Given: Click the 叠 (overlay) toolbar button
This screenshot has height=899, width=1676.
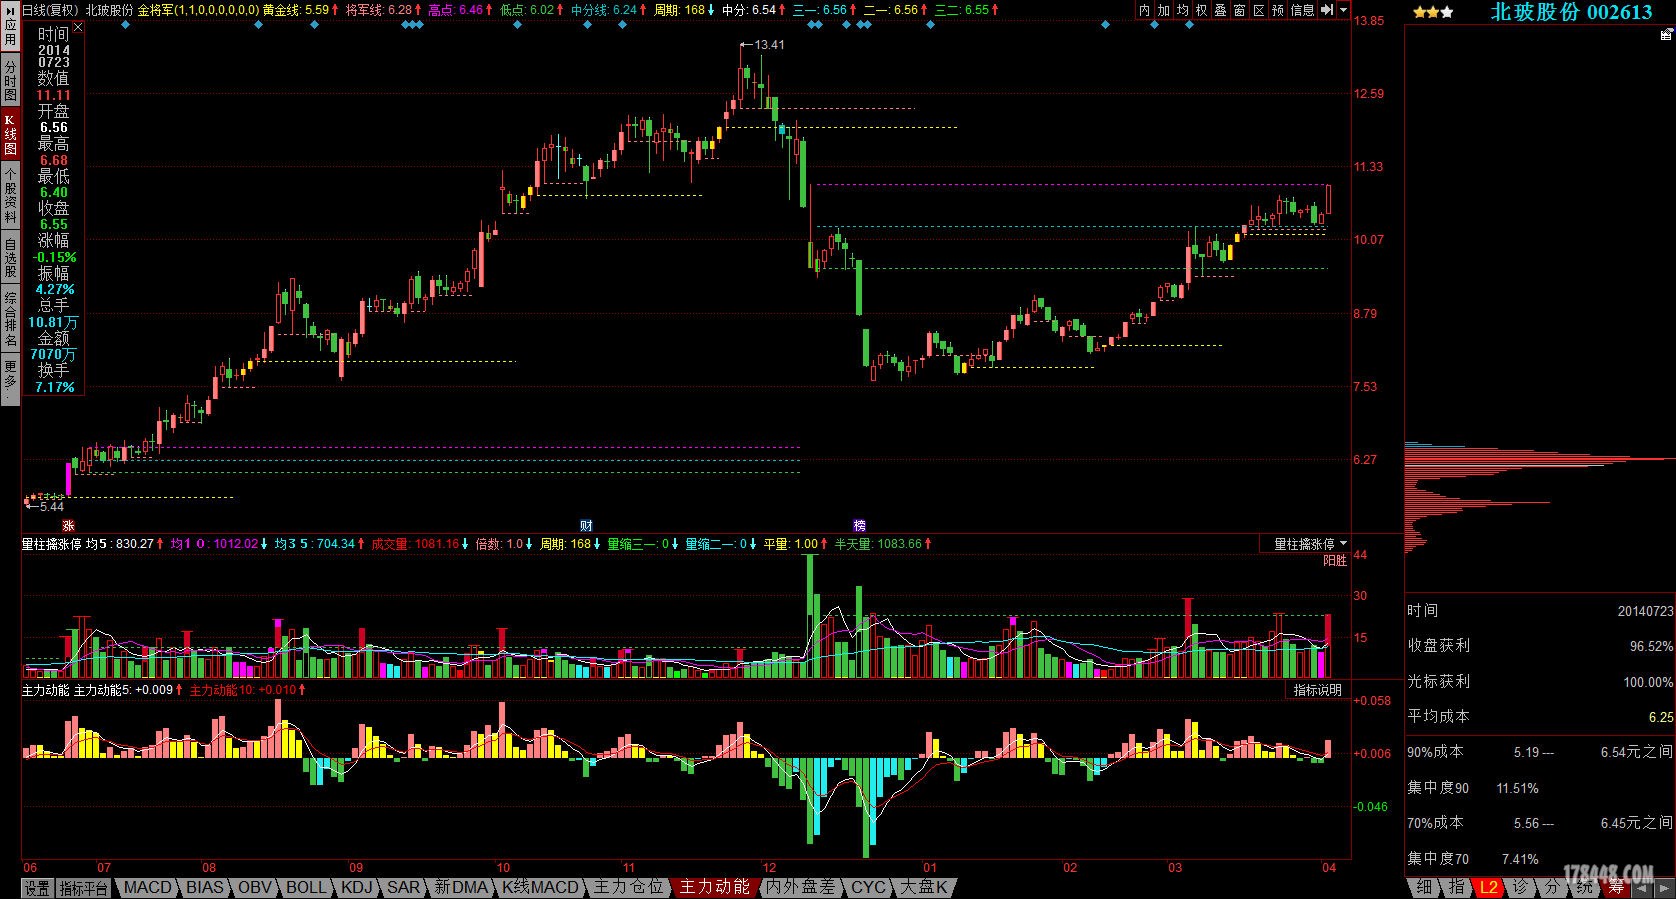Looking at the screenshot, I should 1221,10.
